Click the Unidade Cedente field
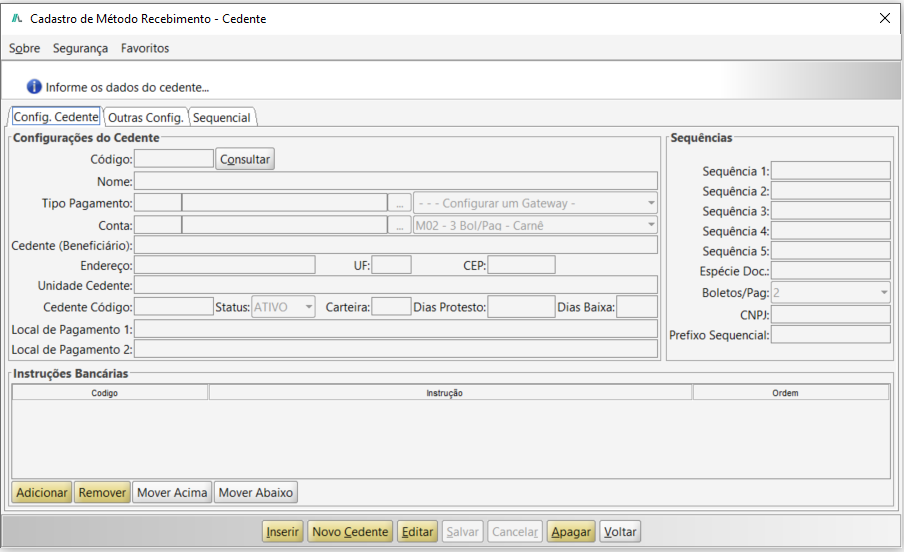 [x=396, y=285]
